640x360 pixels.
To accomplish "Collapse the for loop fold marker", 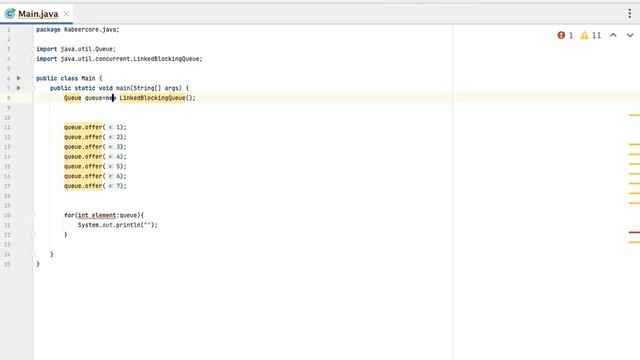I will [x=33, y=215].
